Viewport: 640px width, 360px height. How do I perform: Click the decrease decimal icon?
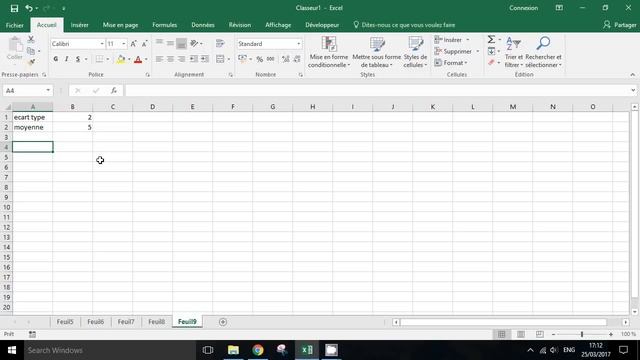click(297, 59)
